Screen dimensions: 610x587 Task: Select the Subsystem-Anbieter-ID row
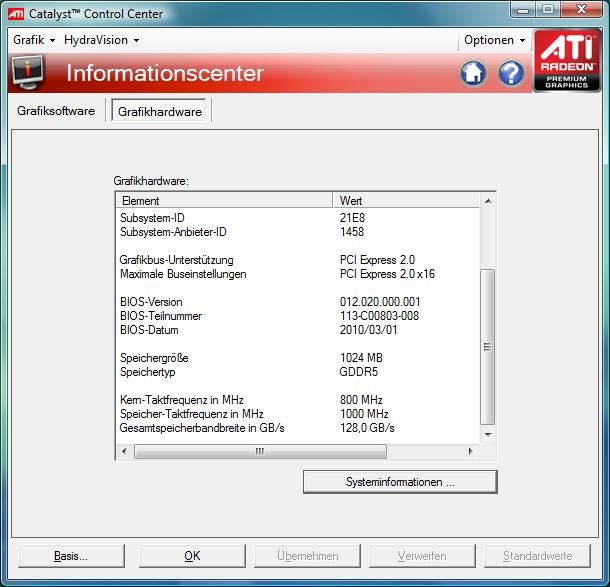click(298, 232)
